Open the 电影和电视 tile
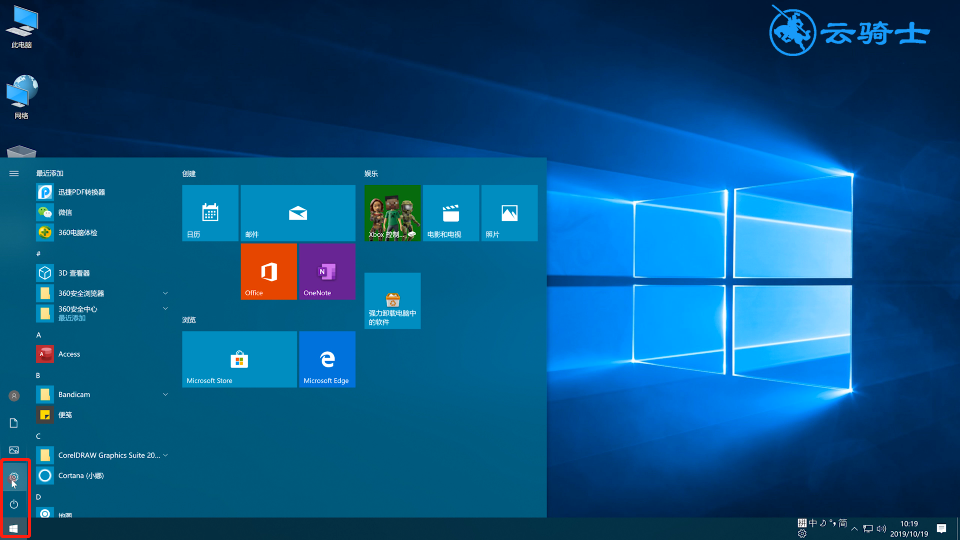Image resolution: width=960 pixels, height=540 pixels. (451, 213)
